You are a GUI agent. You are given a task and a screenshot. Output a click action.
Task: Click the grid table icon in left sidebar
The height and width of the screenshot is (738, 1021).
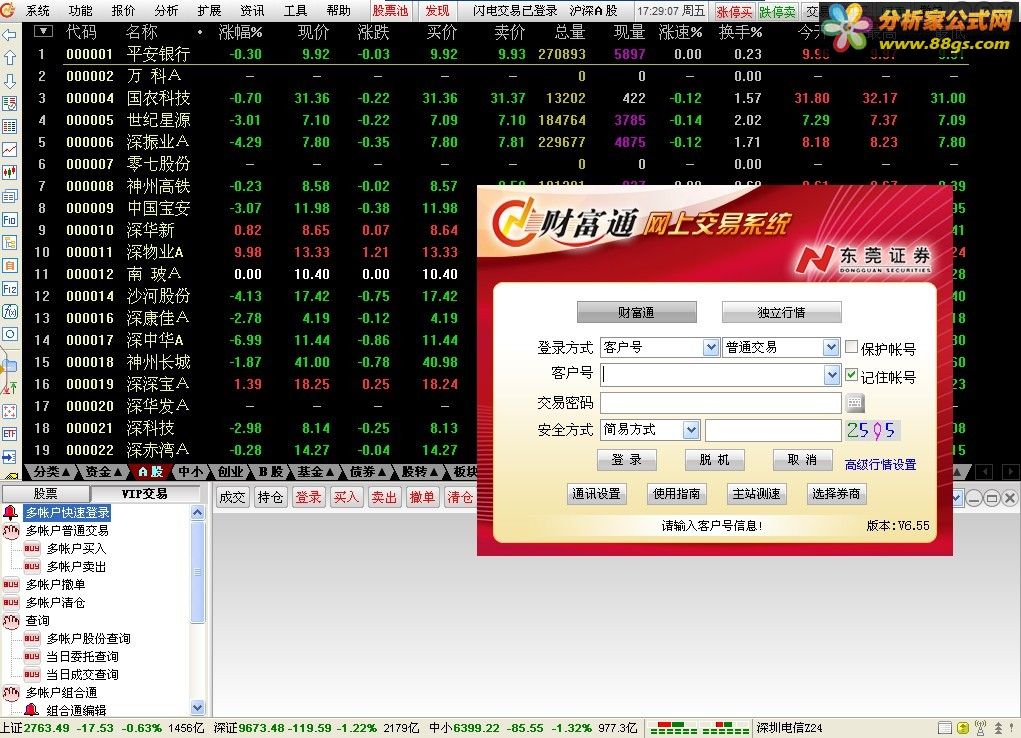9,126
